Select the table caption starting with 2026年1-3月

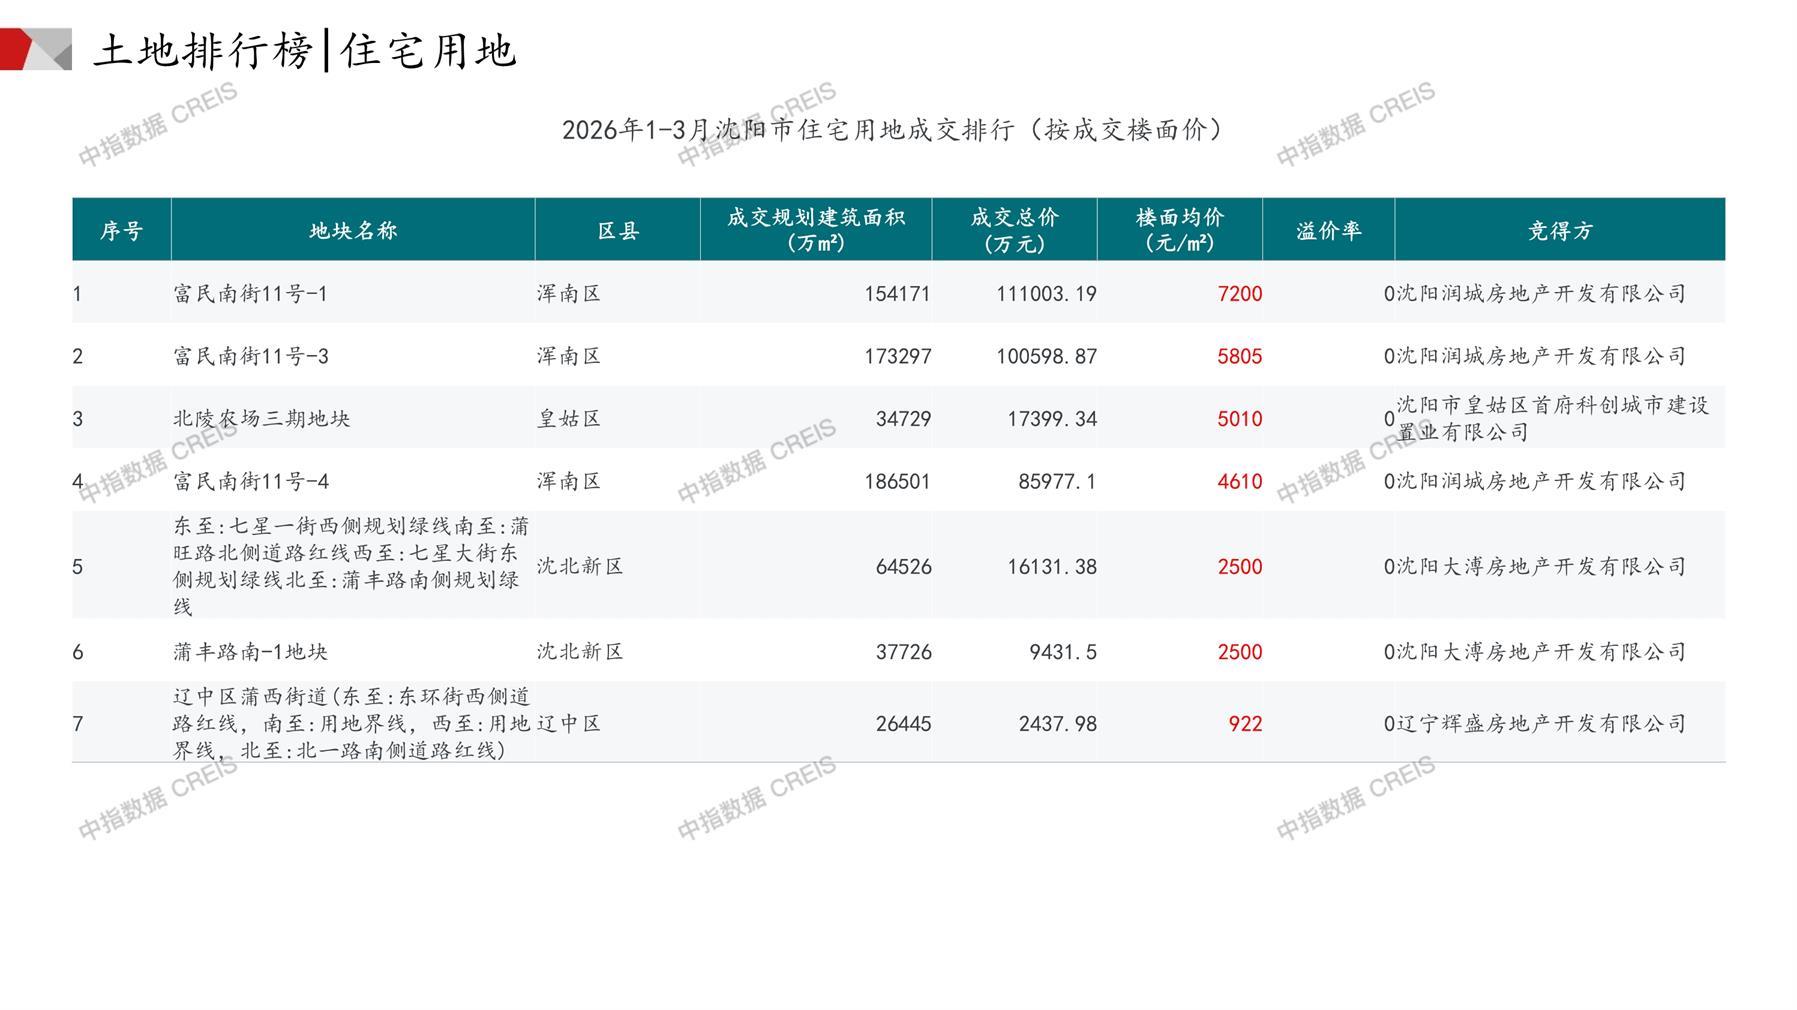tap(892, 130)
